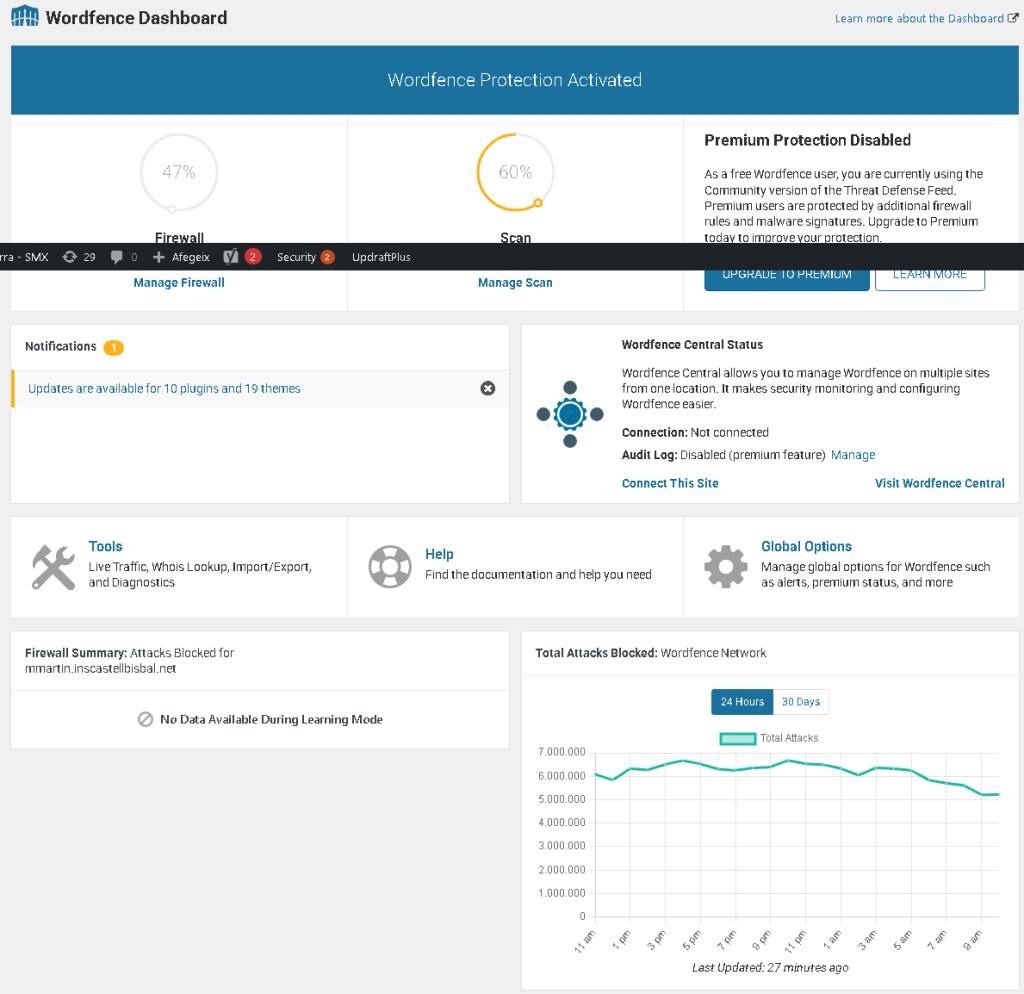Click the Scan 60% progress circle
Screen dimensions: 1024x994
pyautogui.click(x=515, y=172)
